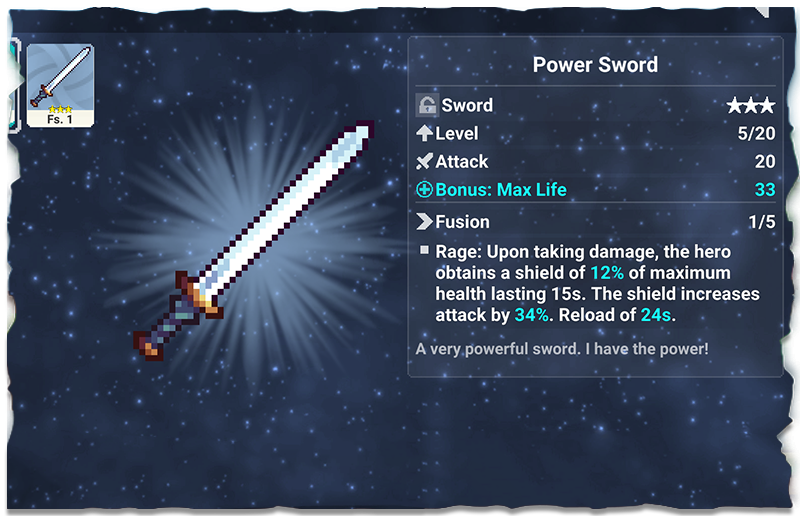Click the highlighted 24s reload value
The width and height of the screenshot is (800, 516).
point(656,315)
